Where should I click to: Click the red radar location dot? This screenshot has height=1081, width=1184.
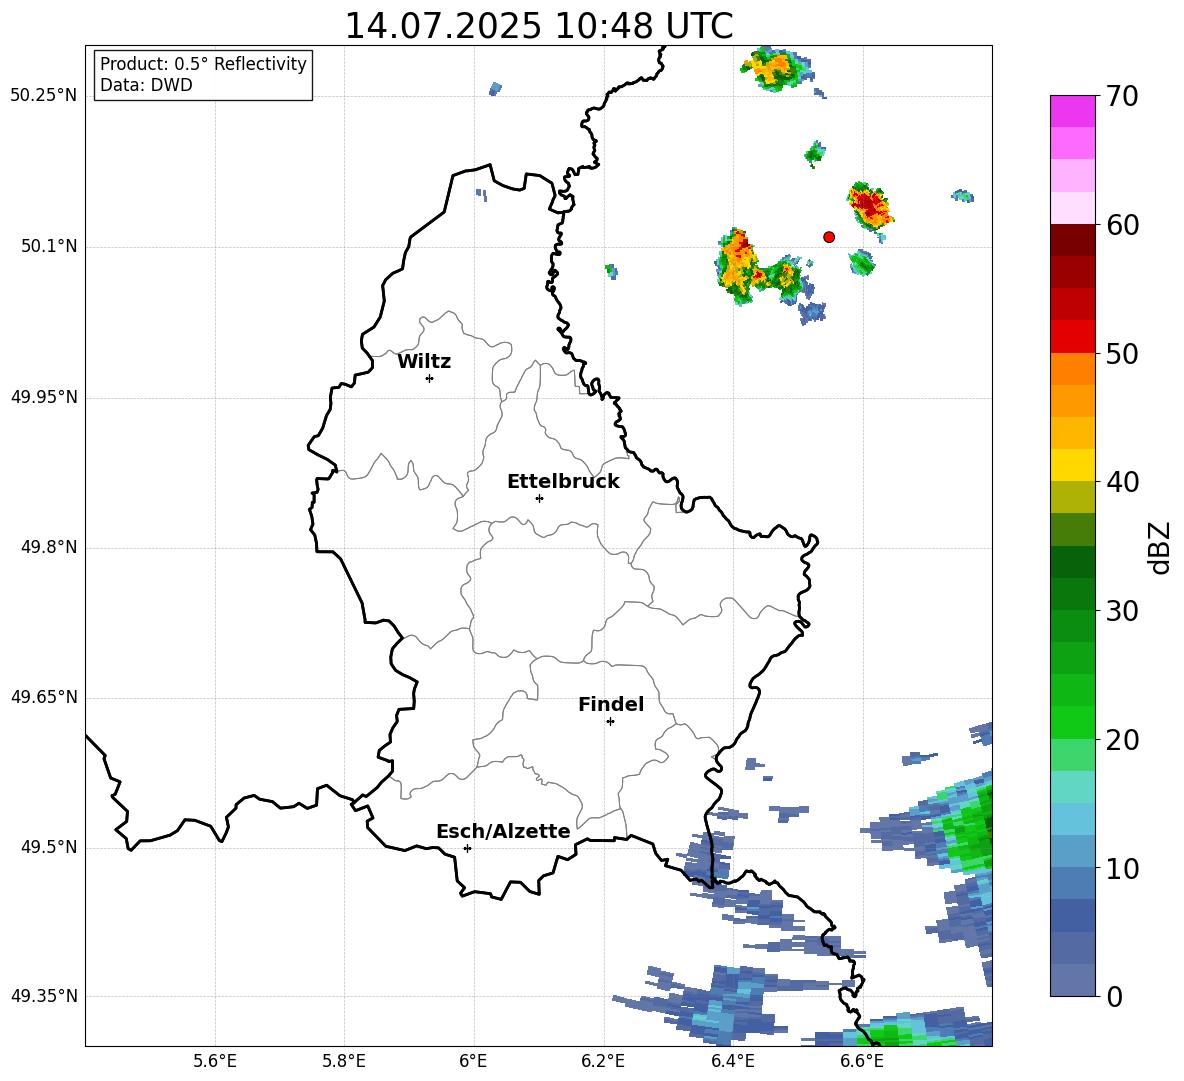[829, 237]
